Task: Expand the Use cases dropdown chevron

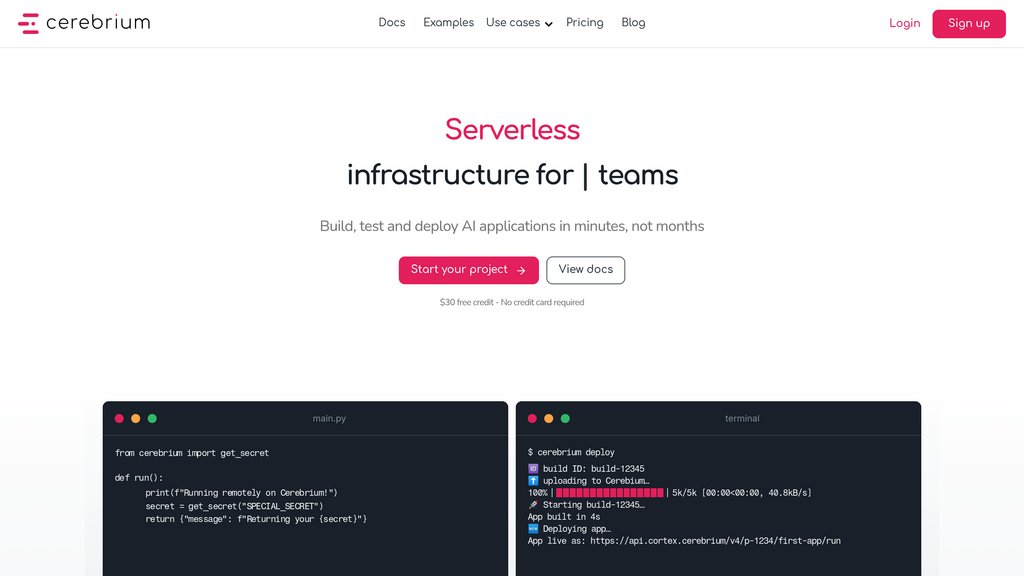Action: pos(549,24)
